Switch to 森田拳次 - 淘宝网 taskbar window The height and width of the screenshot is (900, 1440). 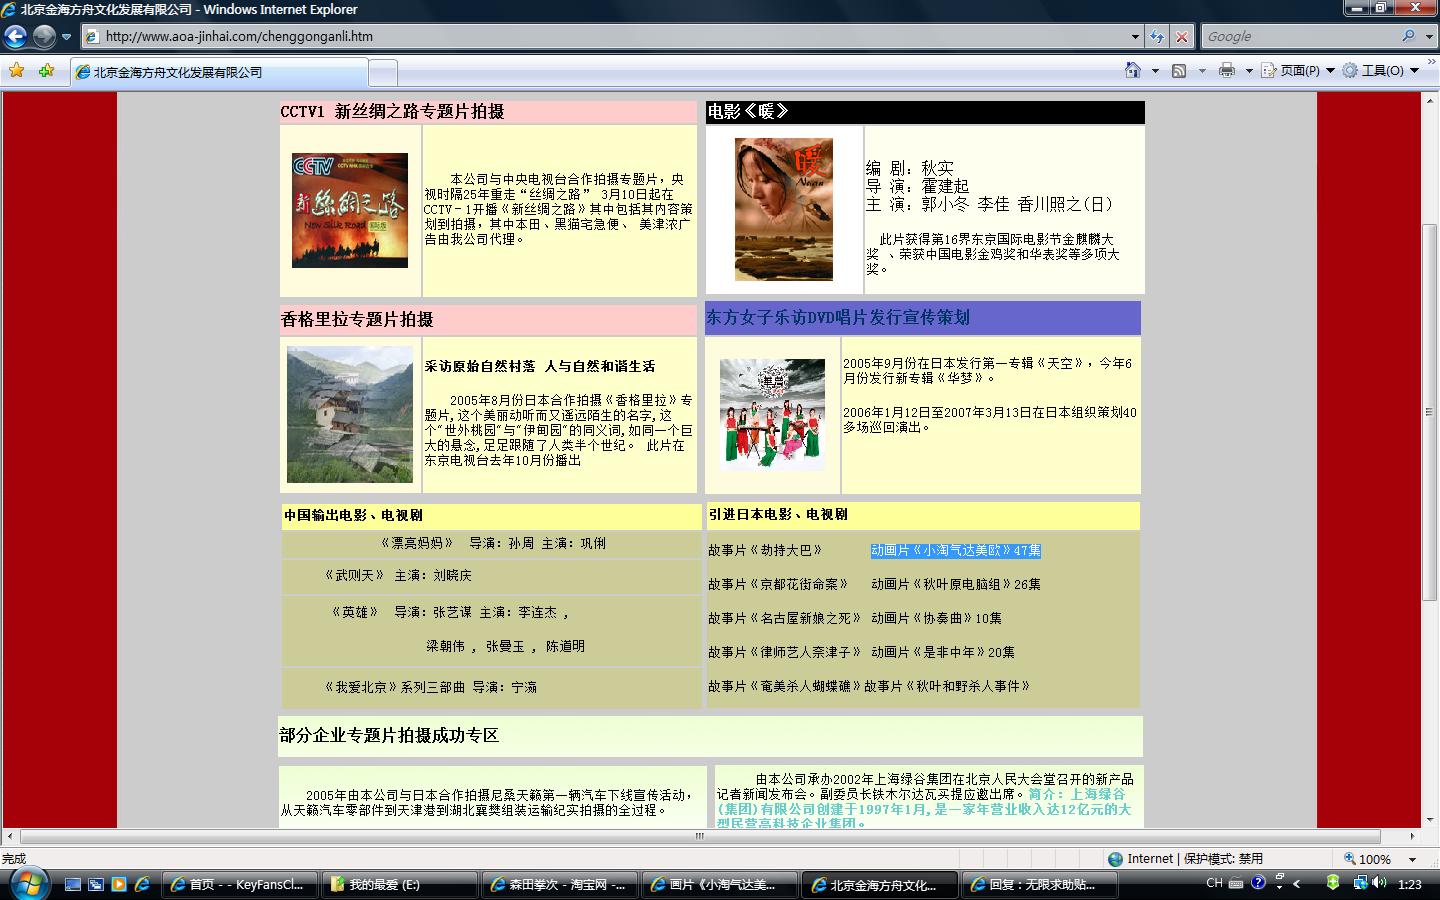(557, 884)
